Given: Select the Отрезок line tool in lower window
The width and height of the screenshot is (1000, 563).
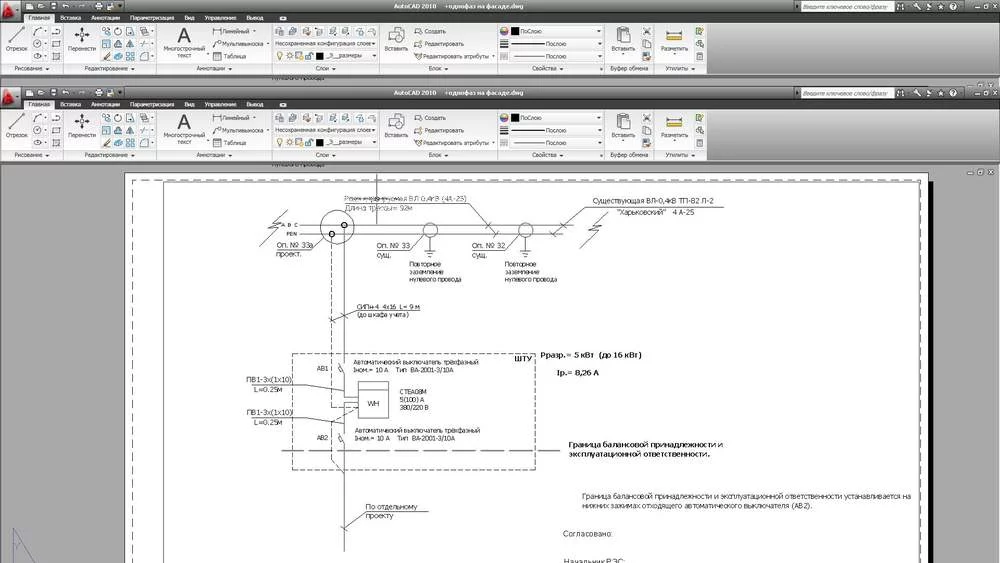Looking at the screenshot, I should coord(17,125).
